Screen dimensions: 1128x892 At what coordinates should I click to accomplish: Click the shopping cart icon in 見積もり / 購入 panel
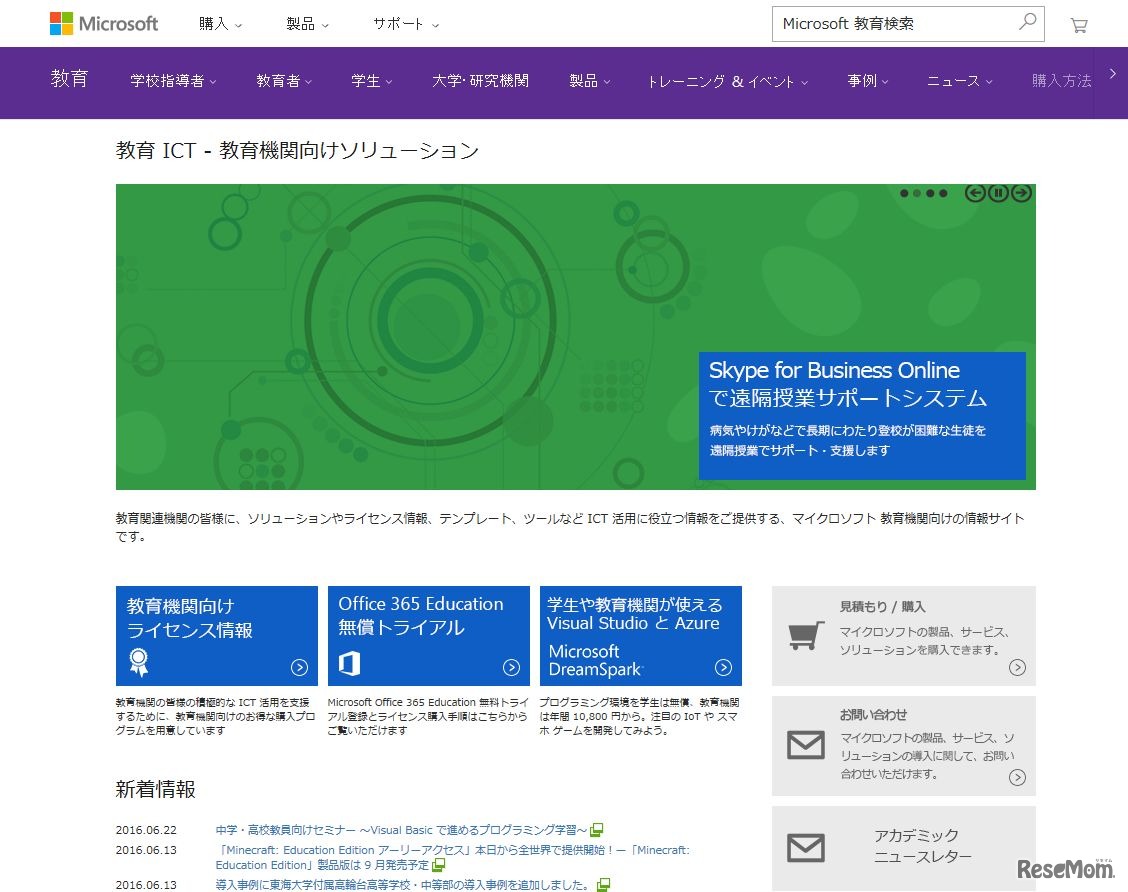click(806, 635)
